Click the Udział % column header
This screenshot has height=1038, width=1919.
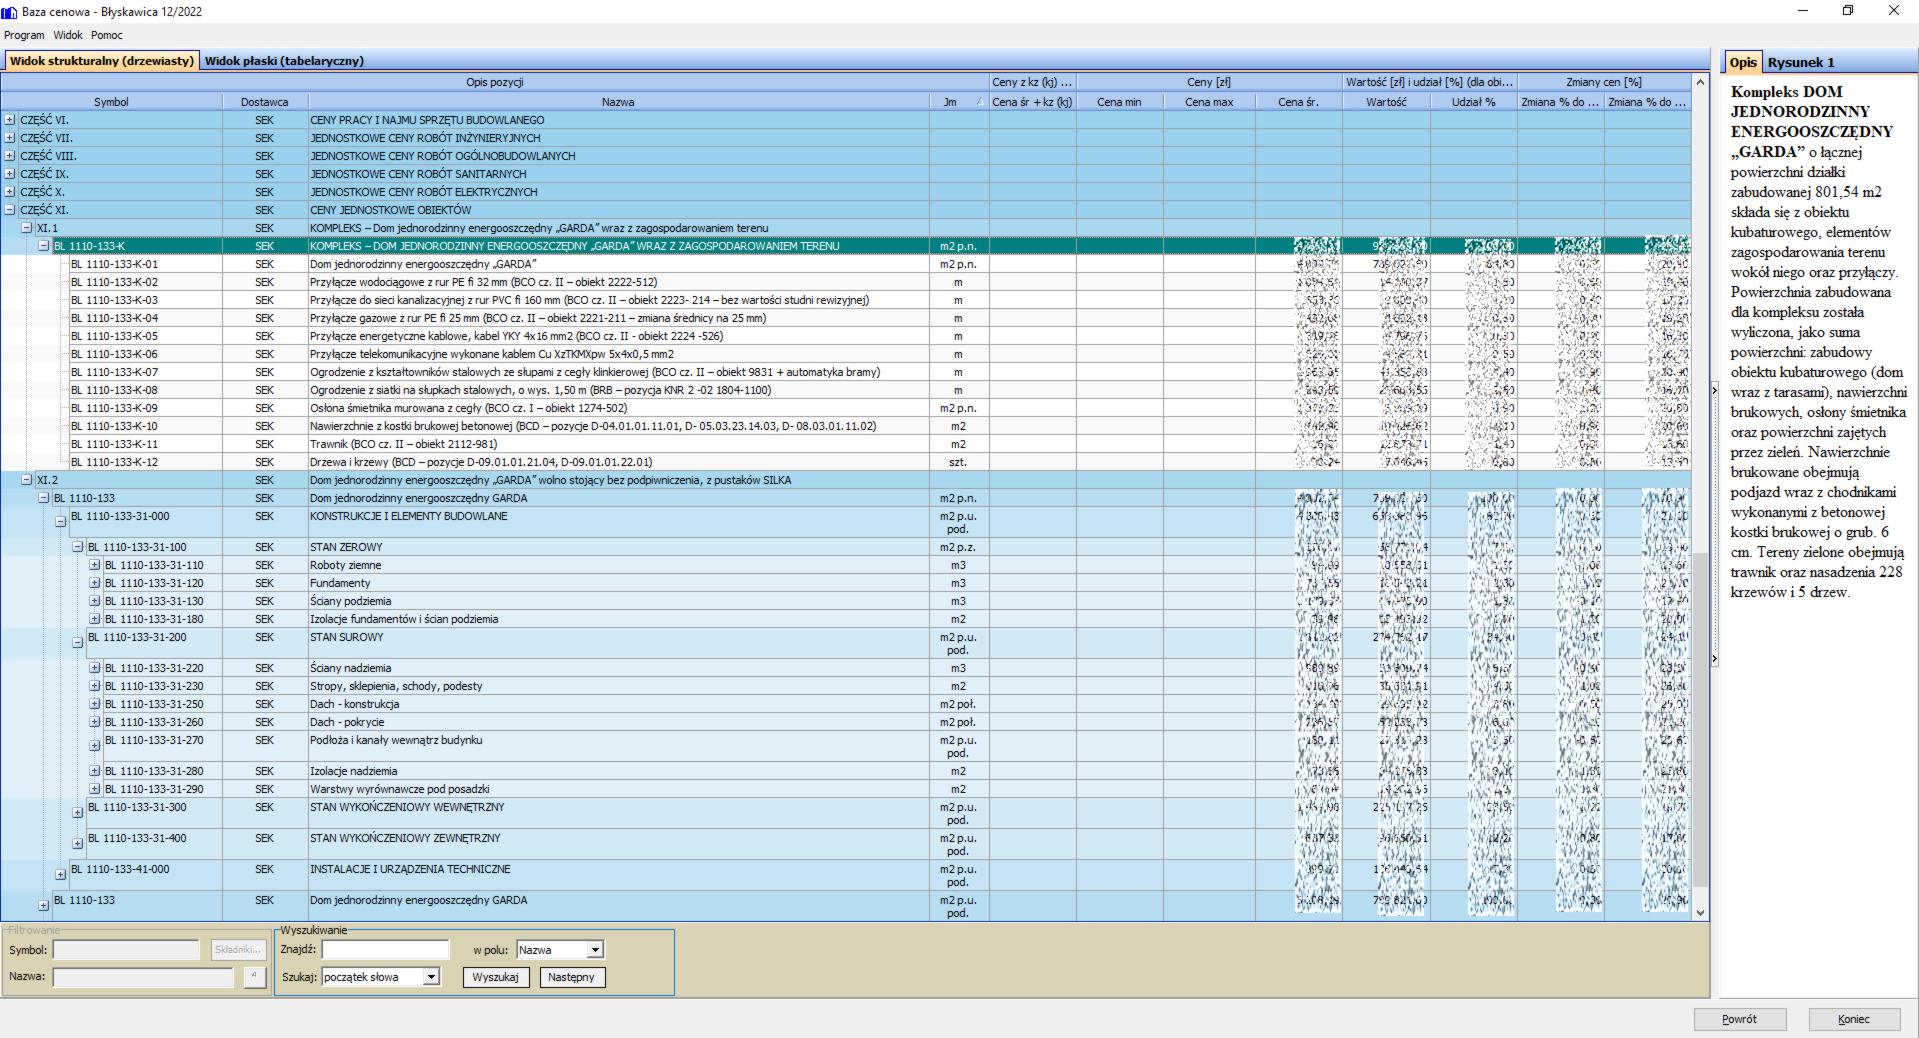tap(1474, 102)
